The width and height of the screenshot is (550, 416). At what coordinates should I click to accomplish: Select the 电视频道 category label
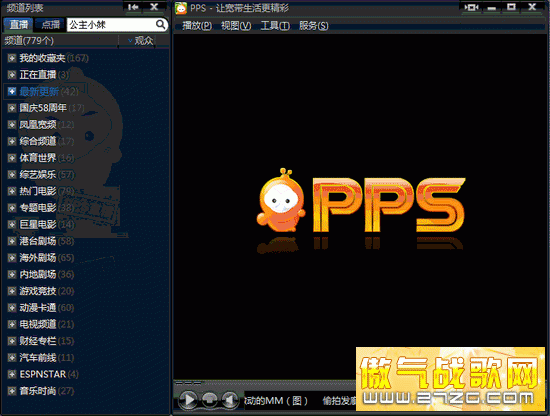[38, 324]
